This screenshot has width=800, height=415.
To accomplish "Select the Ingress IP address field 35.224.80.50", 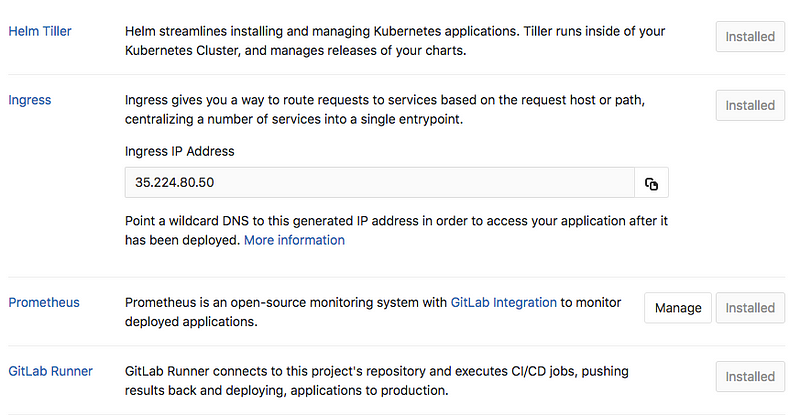I will (380, 183).
